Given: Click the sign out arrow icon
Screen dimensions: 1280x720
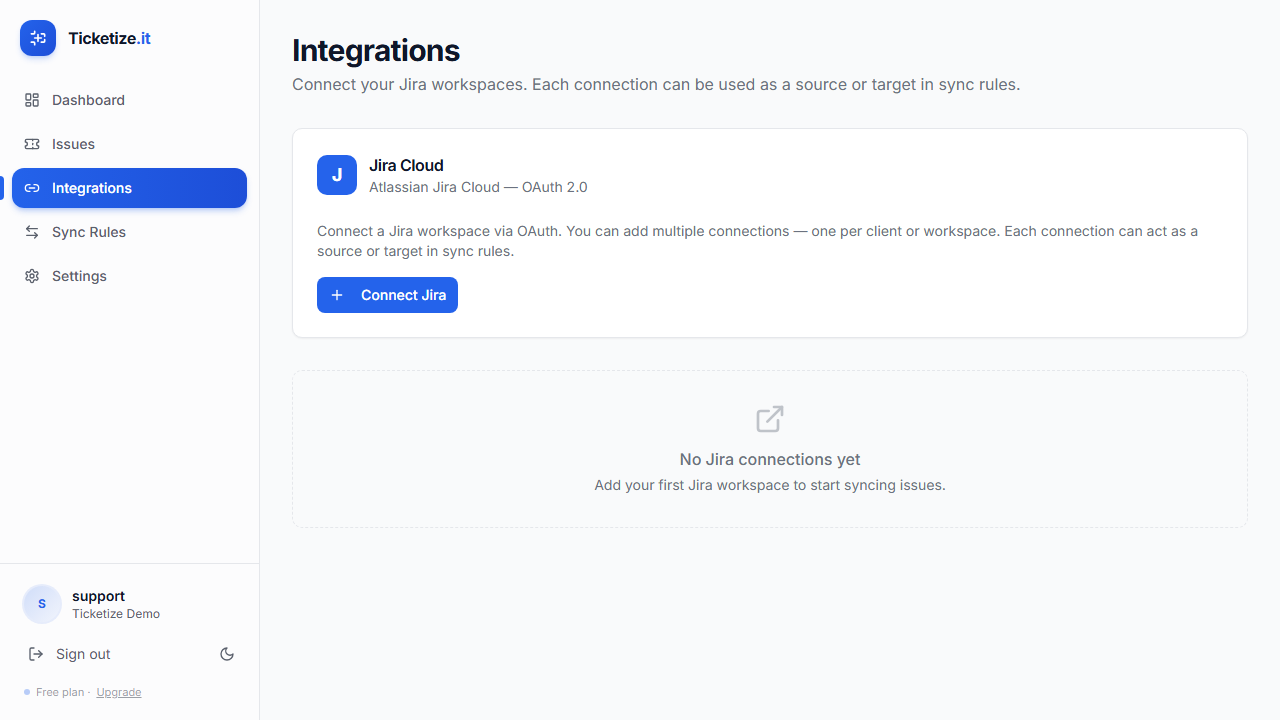Looking at the screenshot, I should point(36,654).
